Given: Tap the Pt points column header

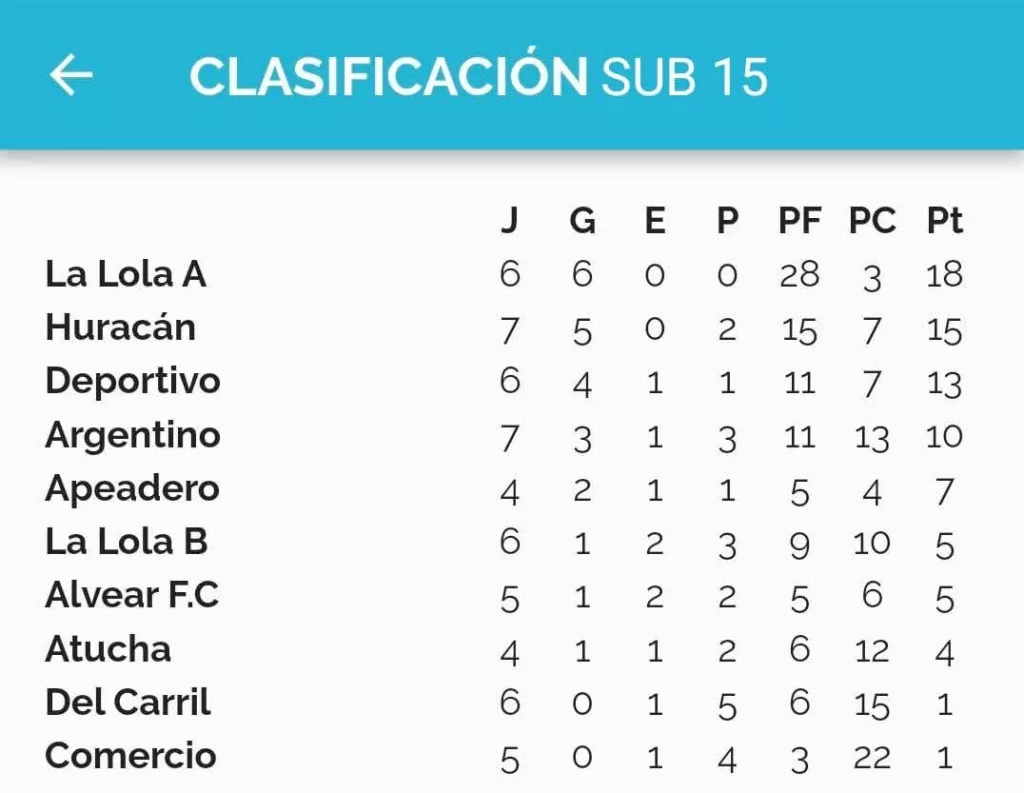Looking at the screenshot, I should (944, 220).
